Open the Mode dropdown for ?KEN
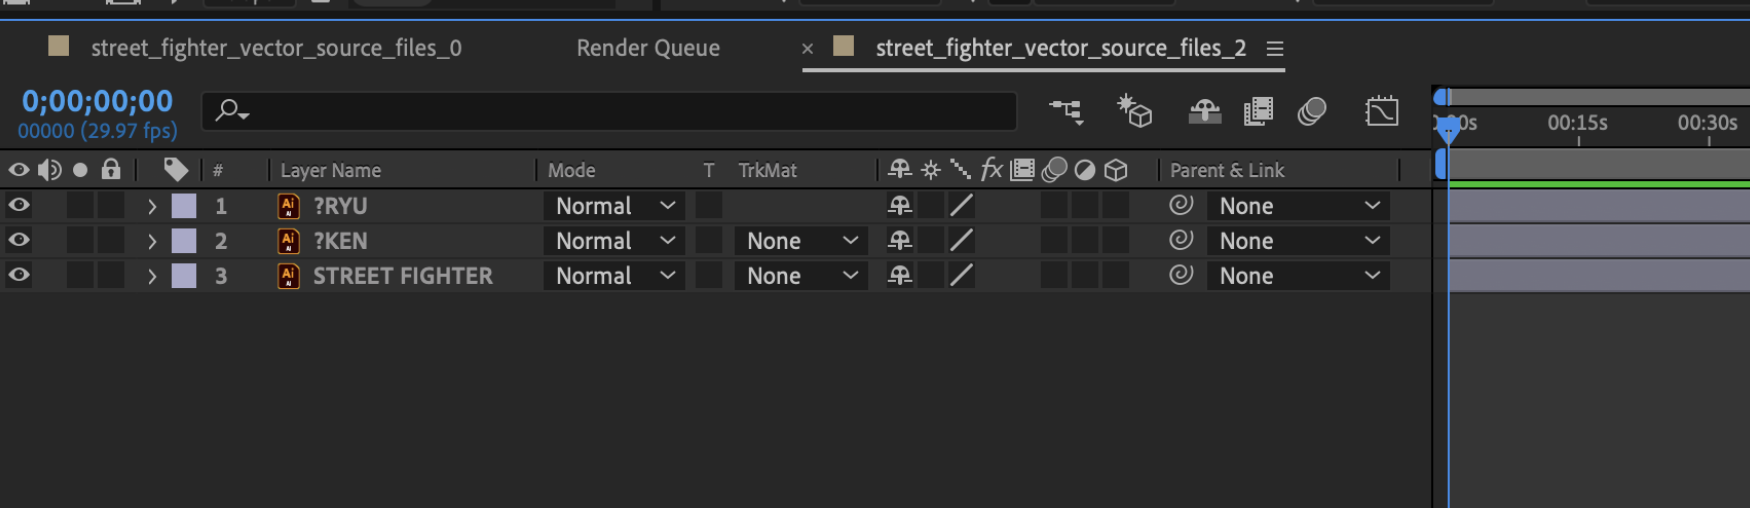Viewport: 1754px width, 510px height. [614, 241]
